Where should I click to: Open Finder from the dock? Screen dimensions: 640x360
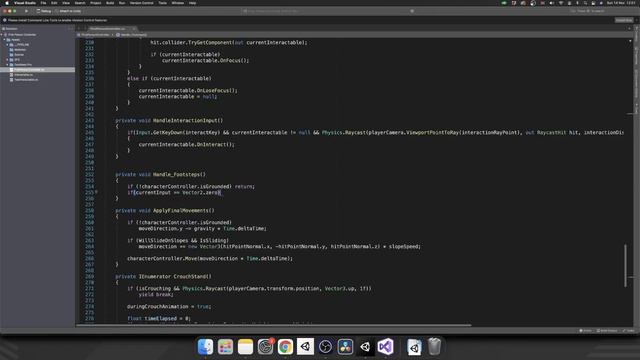(205, 347)
